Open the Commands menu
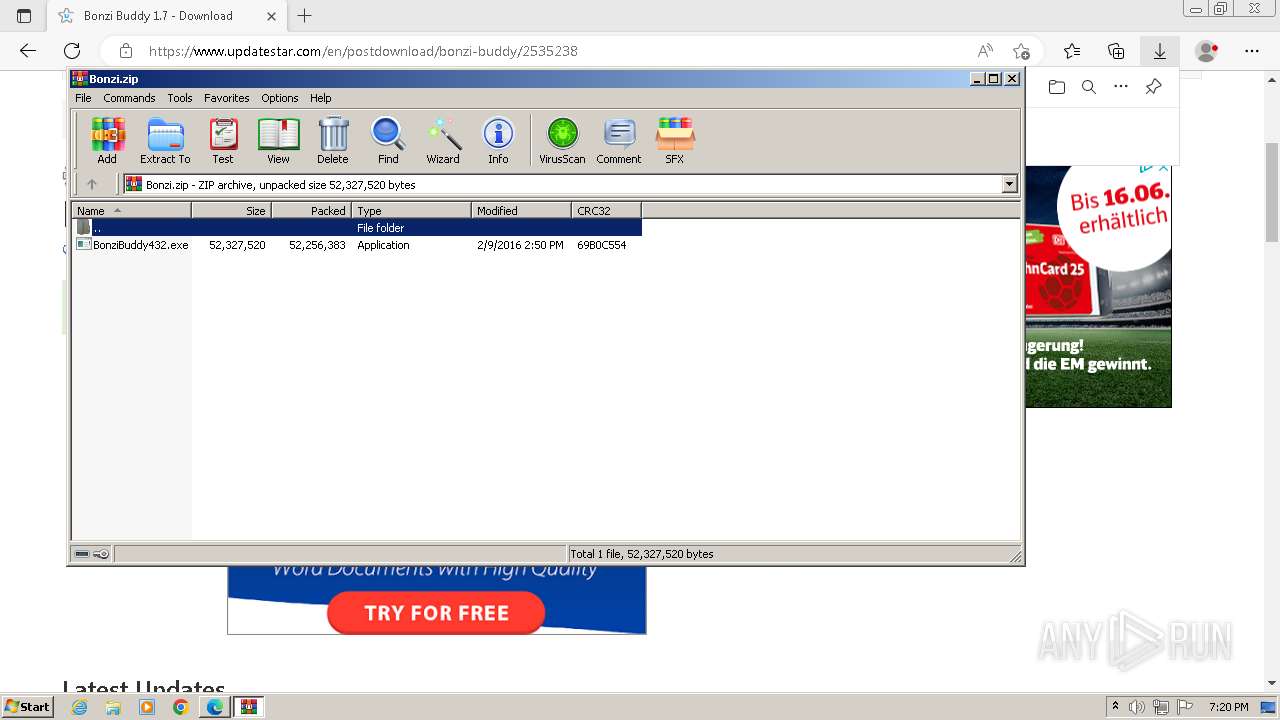1280x720 pixels. pyautogui.click(x=129, y=98)
